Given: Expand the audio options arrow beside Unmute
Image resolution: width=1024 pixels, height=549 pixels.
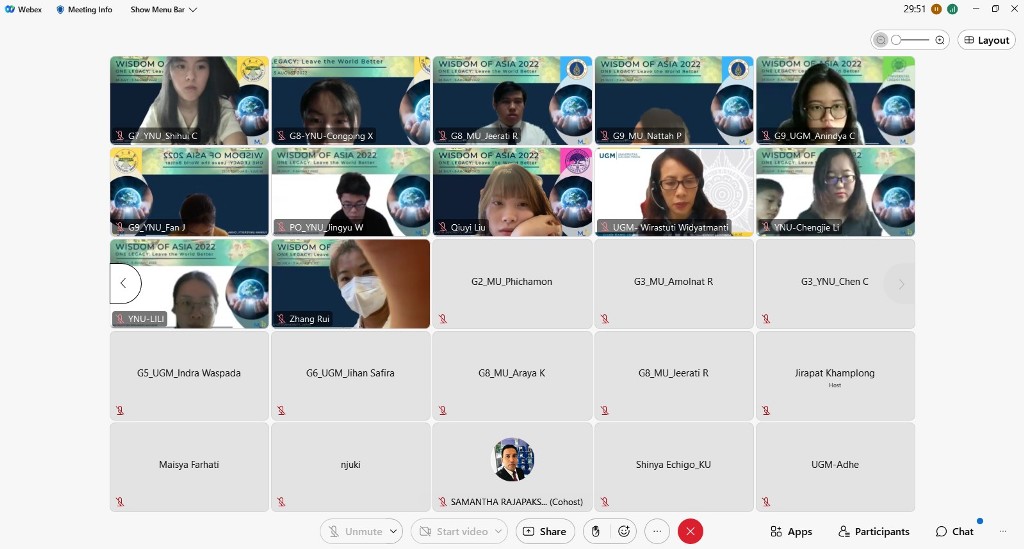Looking at the screenshot, I should 394,532.
